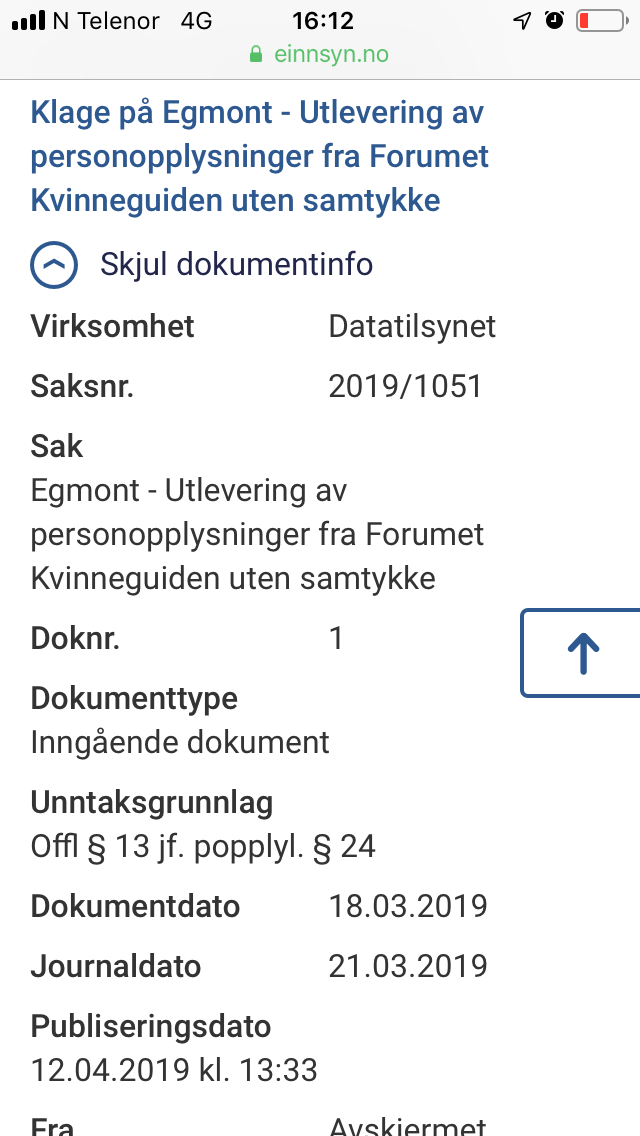
Task: Tap the Inngående dokument type value
Action: pyautogui.click(x=180, y=742)
